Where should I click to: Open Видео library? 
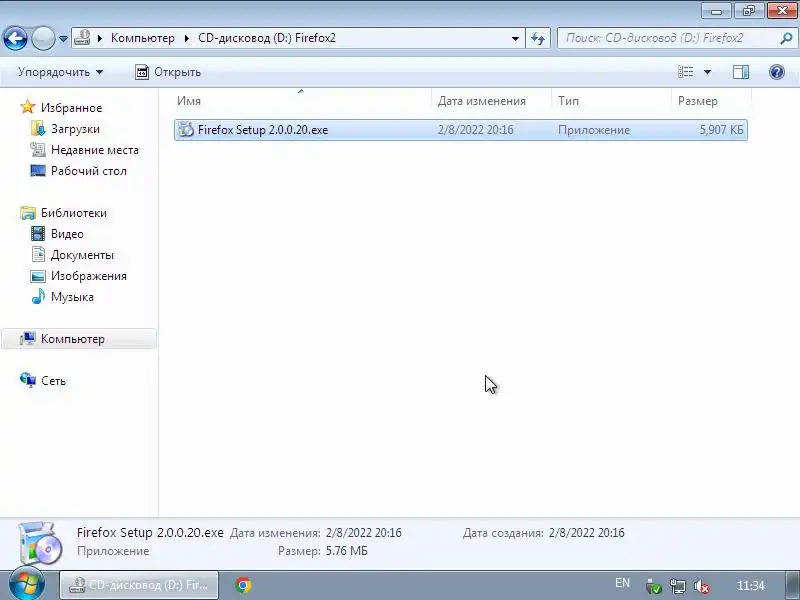point(67,234)
